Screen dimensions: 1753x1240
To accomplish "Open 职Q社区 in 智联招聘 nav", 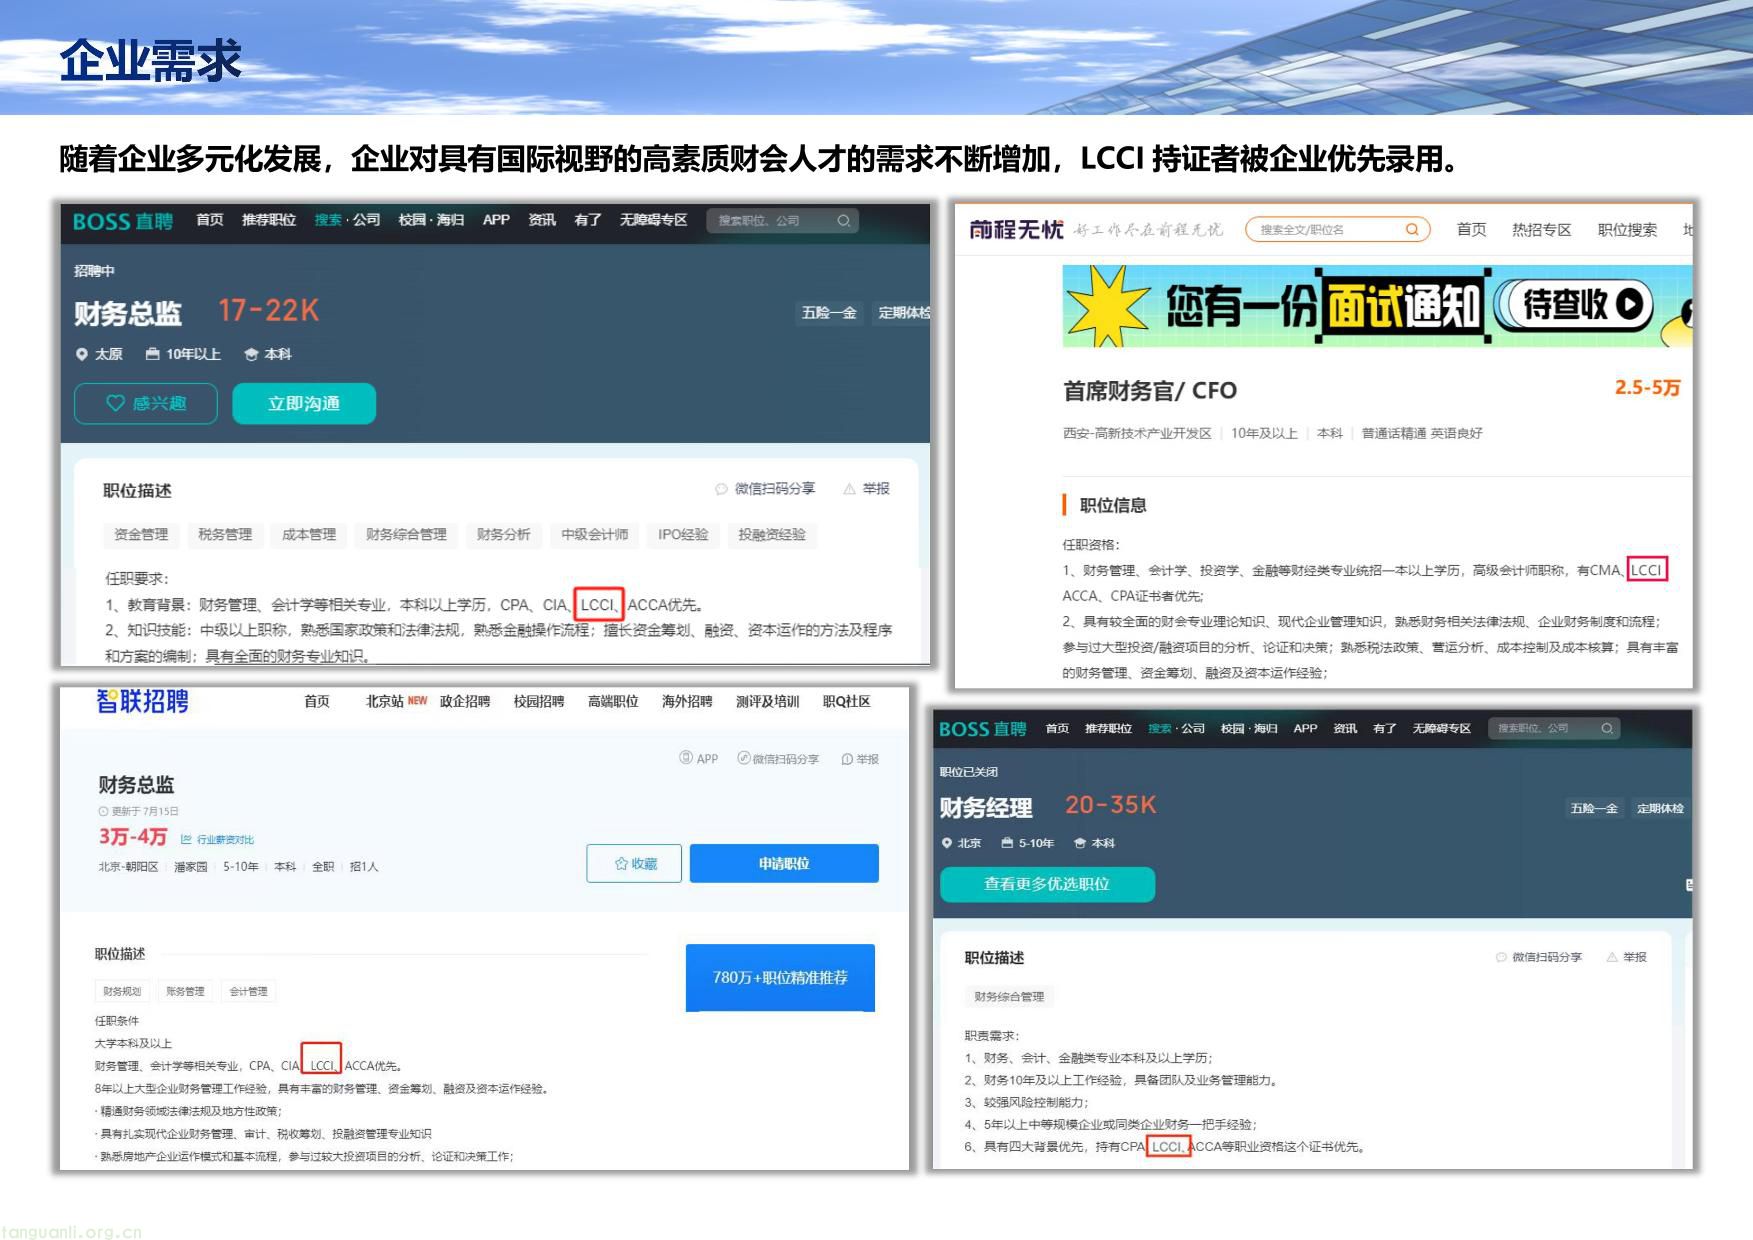I will (846, 701).
